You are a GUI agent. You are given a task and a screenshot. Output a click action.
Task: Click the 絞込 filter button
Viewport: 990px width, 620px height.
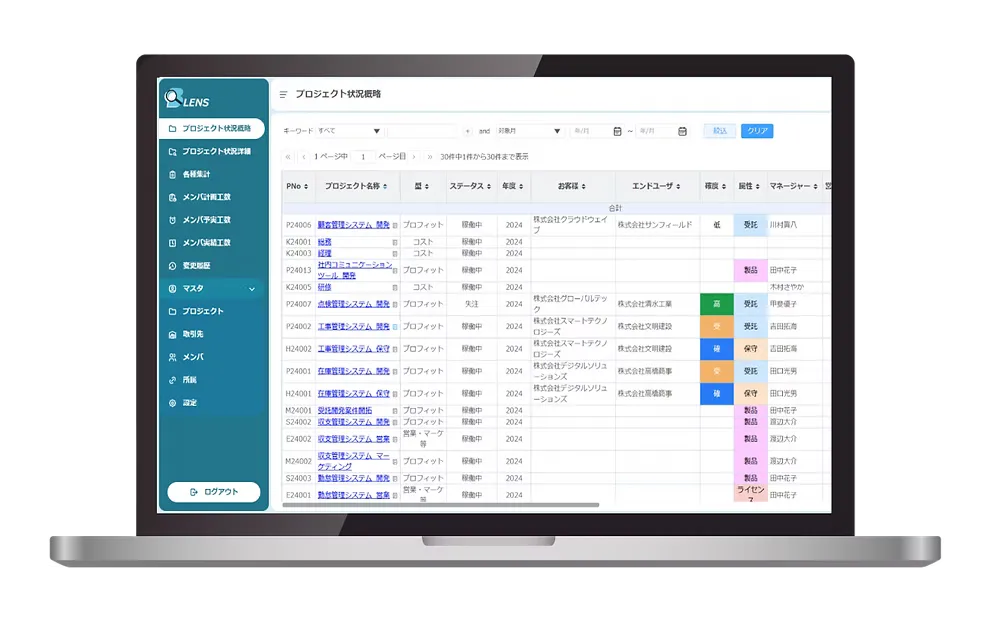coord(720,131)
